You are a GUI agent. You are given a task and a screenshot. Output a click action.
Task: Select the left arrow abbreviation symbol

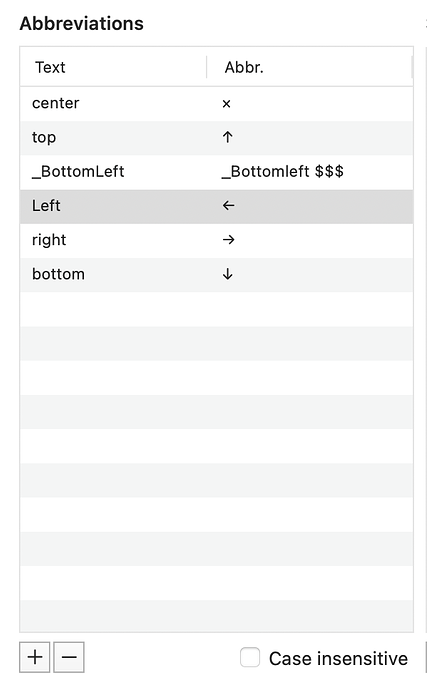pyautogui.click(x=228, y=206)
